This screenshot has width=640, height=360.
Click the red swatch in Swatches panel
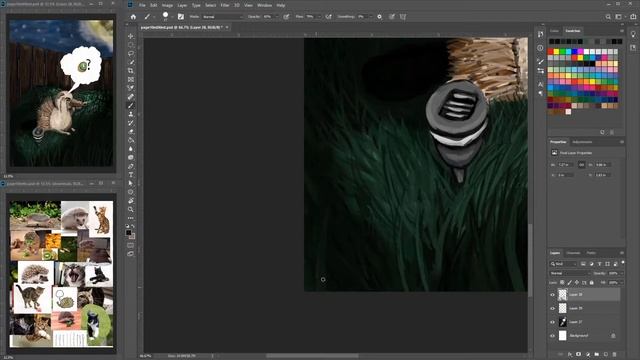coord(550,52)
